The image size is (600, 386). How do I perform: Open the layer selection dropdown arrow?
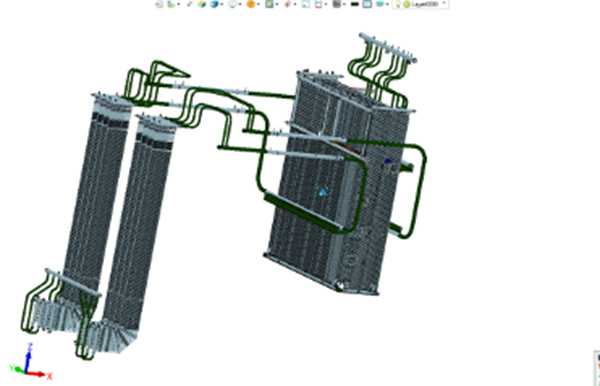tap(444, 3)
